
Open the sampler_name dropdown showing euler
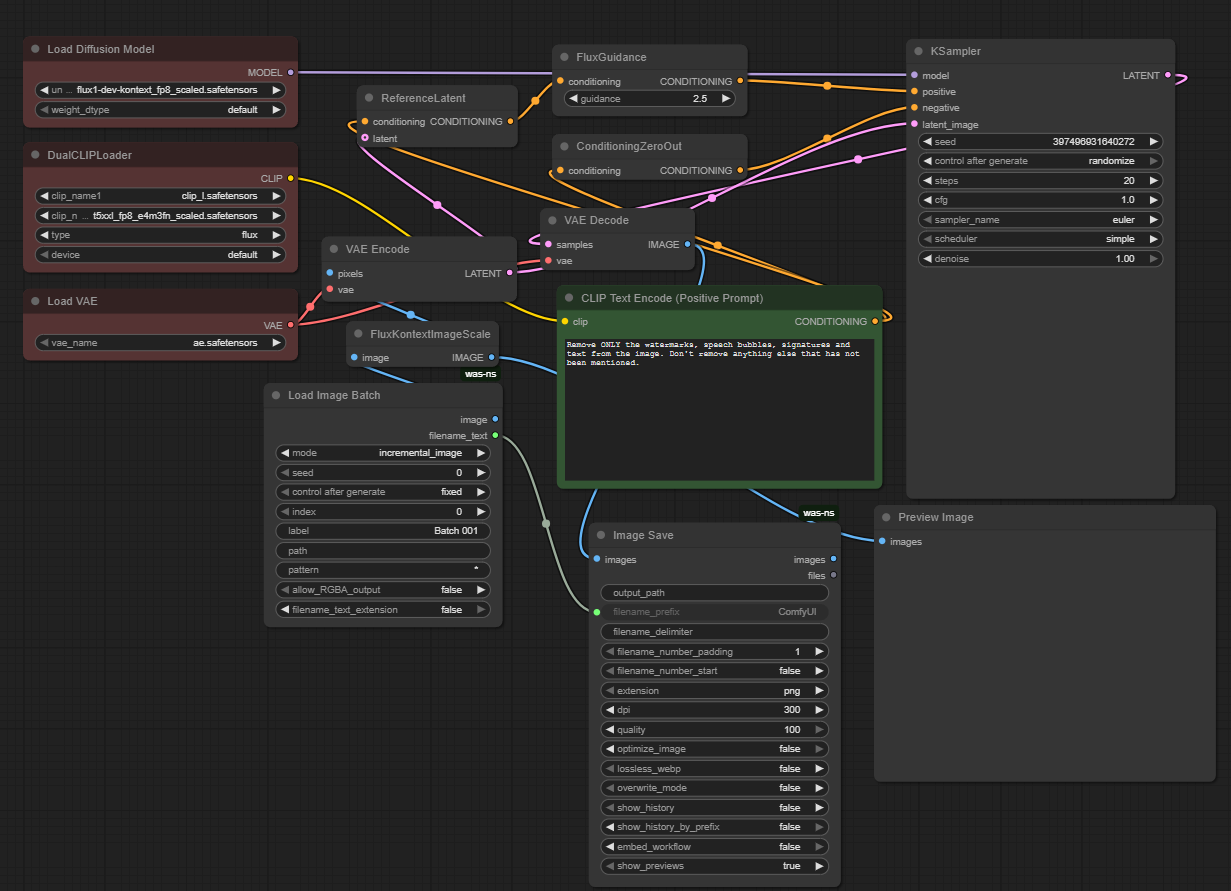[1040, 220]
